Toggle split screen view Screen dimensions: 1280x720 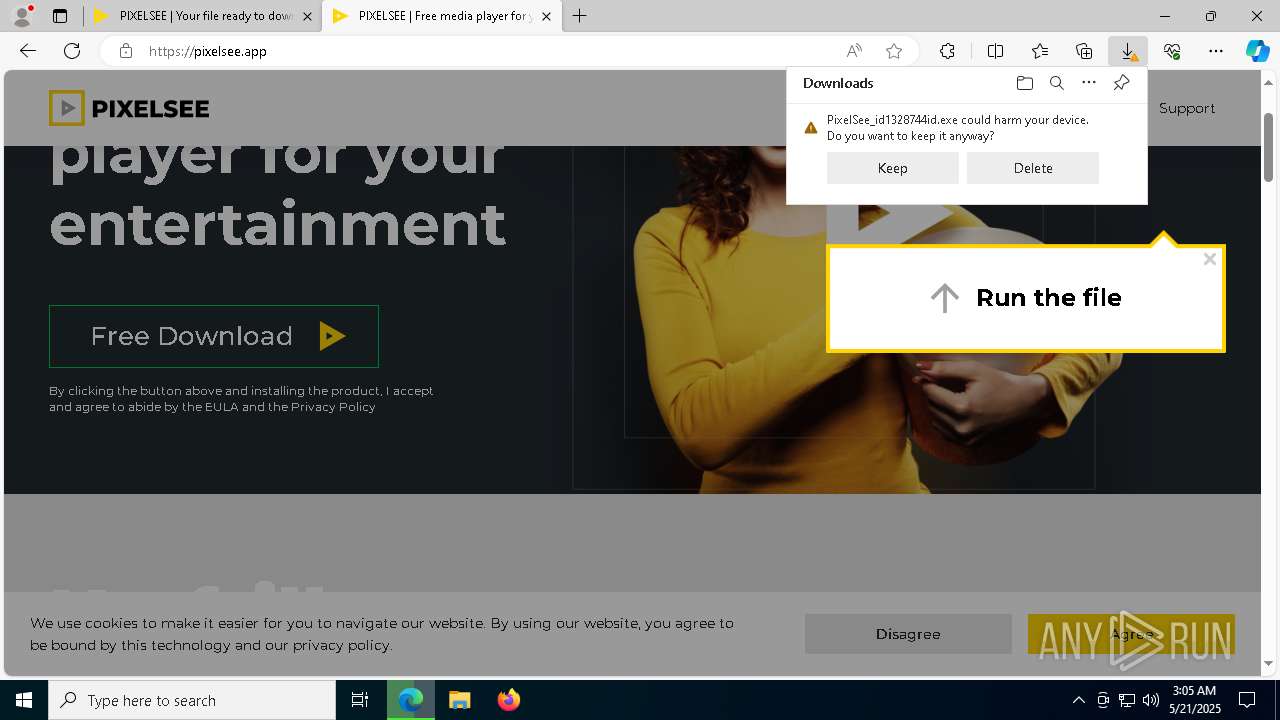click(x=996, y=51)
